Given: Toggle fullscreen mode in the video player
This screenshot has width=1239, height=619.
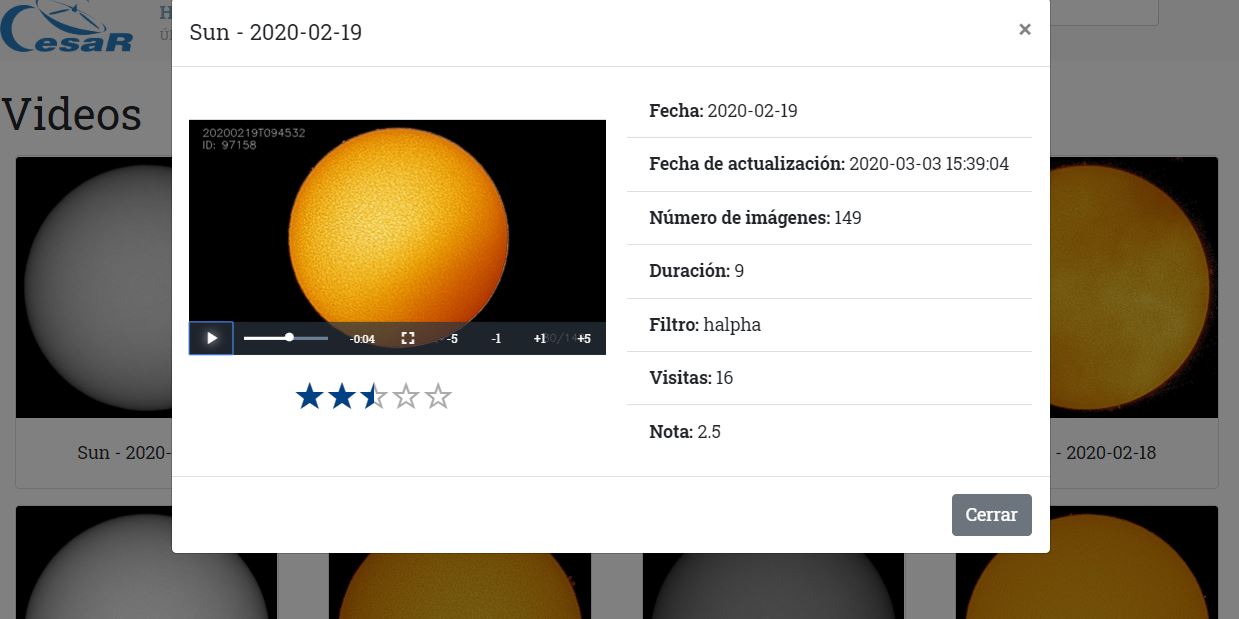Looking at the screenshot, I should (x=408, y=338).
